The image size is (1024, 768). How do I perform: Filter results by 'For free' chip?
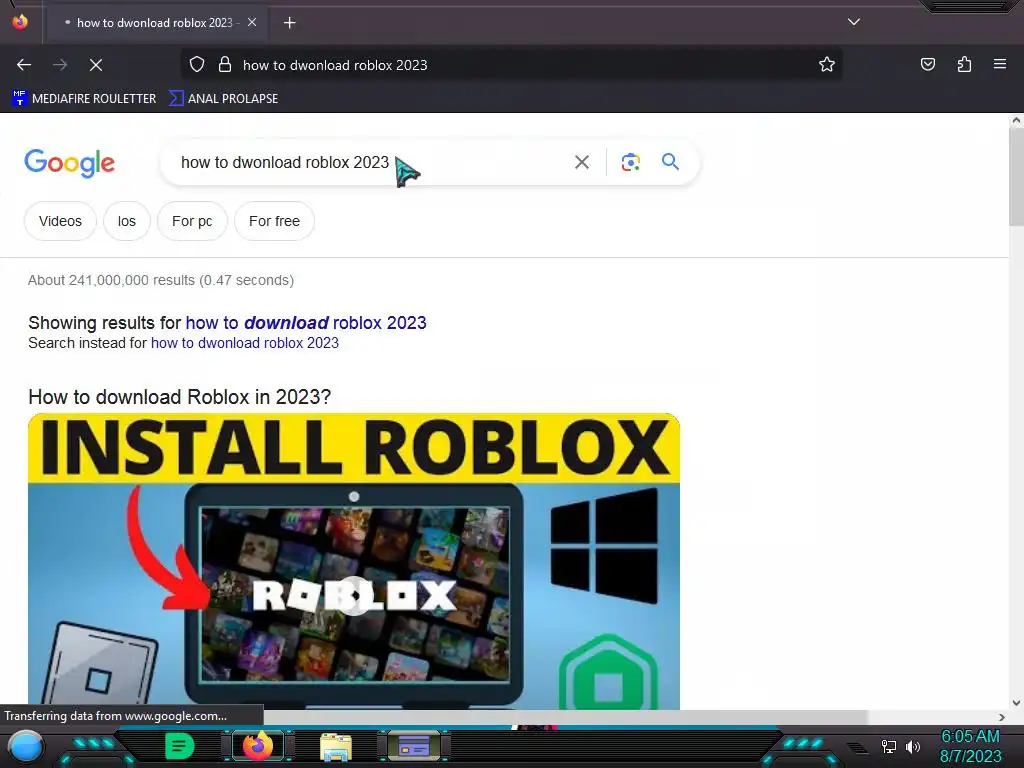click(274, 221)
